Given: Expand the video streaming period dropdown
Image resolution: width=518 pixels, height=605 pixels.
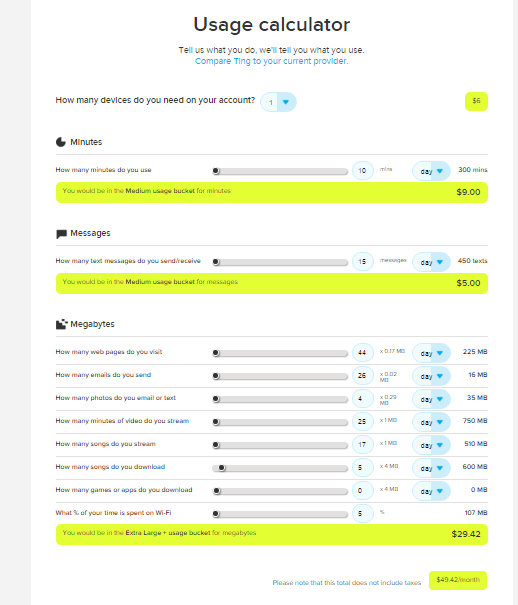Looking at the screenshot, I should [431, 422].
